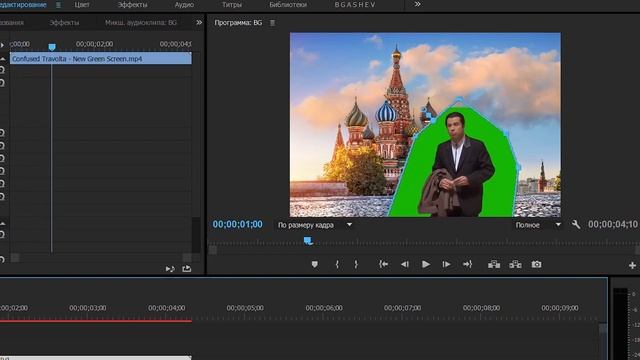
Task: Click the export icon in Effect Controls panel
Action: click(x=187, y=269)
